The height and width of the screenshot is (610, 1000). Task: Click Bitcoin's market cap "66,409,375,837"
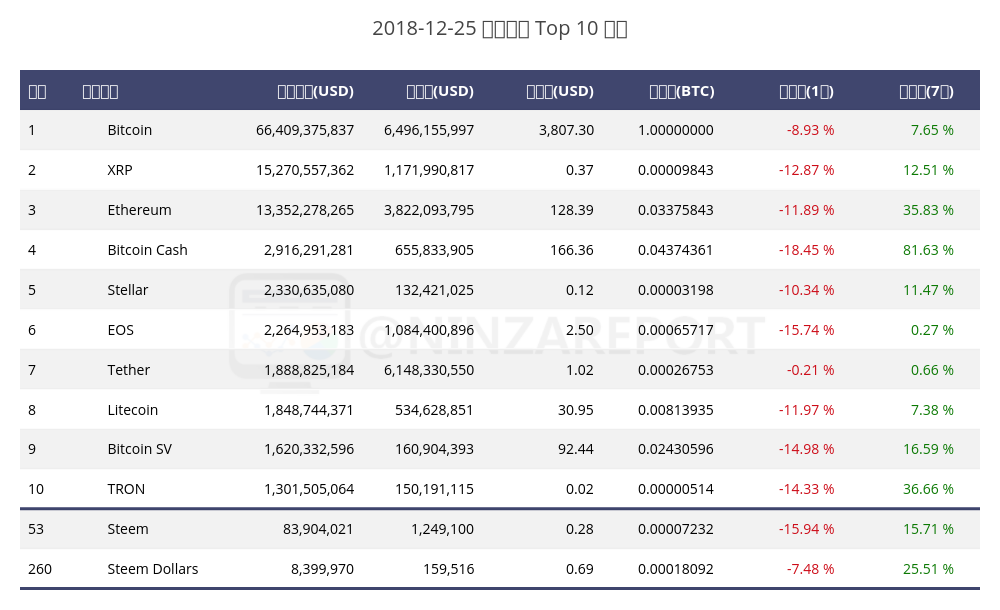[x=305, y=130]
